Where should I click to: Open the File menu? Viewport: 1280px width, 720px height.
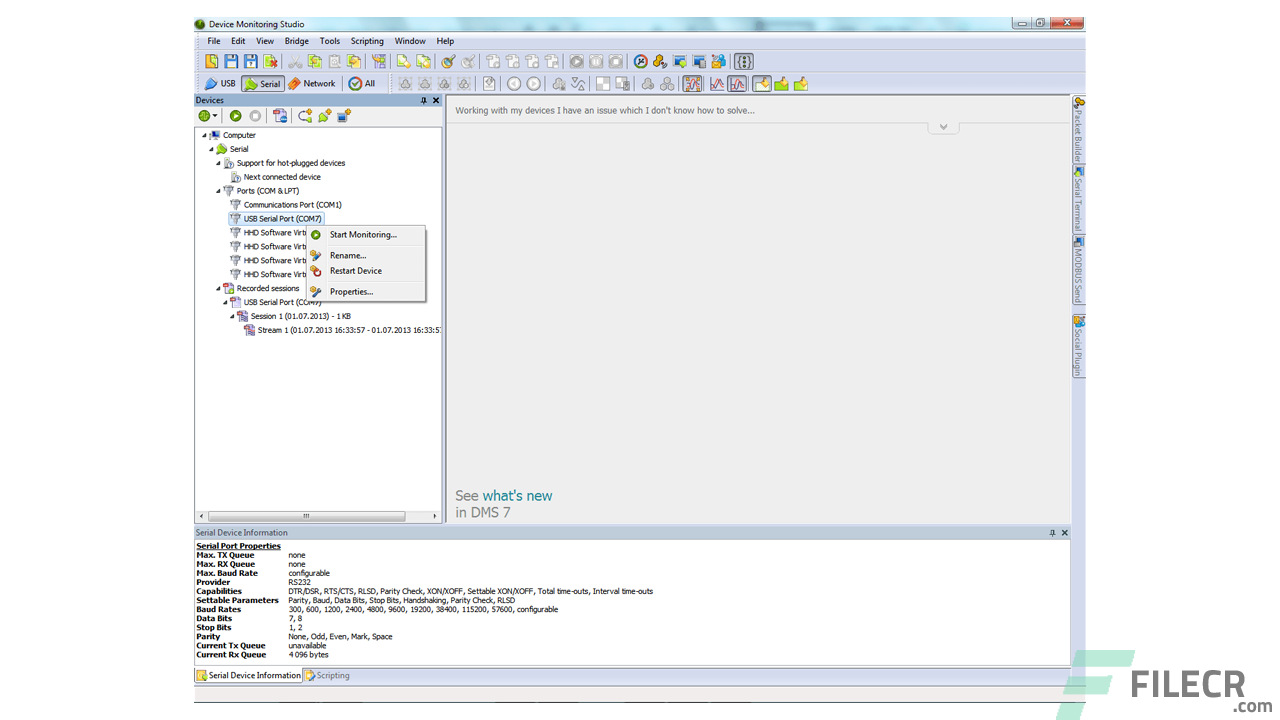tap(214, 41)
